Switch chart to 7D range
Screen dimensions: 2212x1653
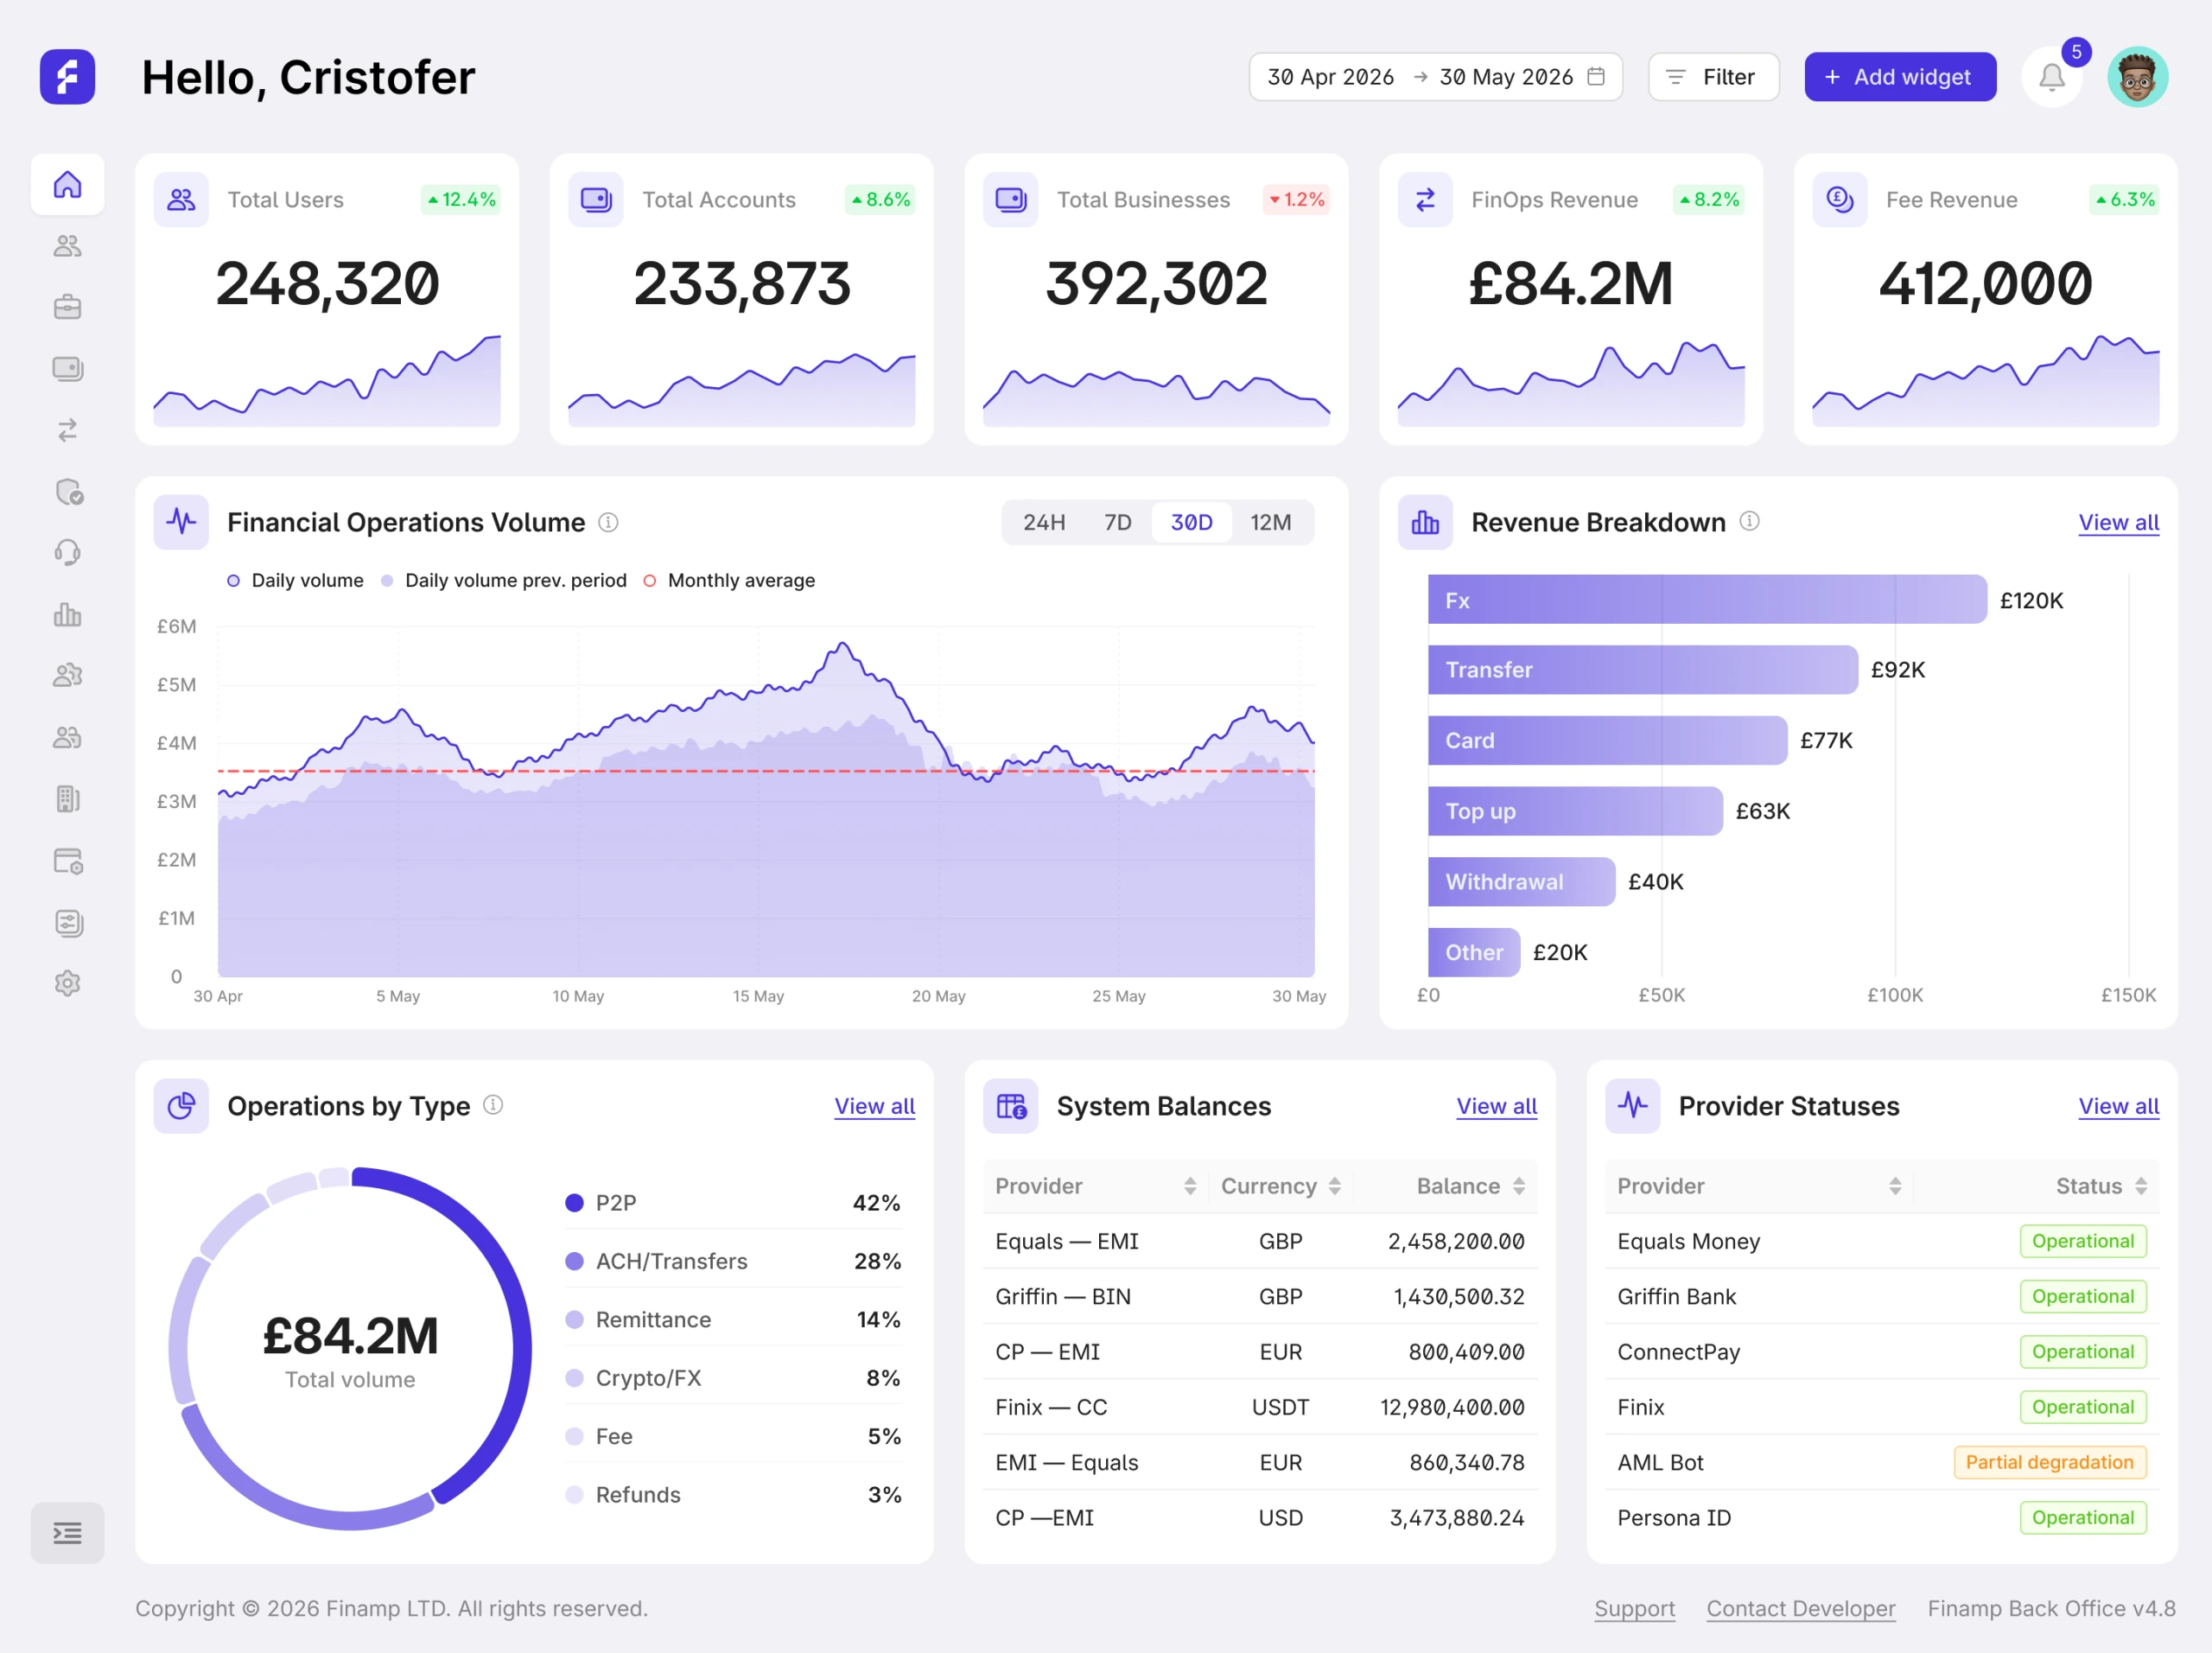(1118, 523)
